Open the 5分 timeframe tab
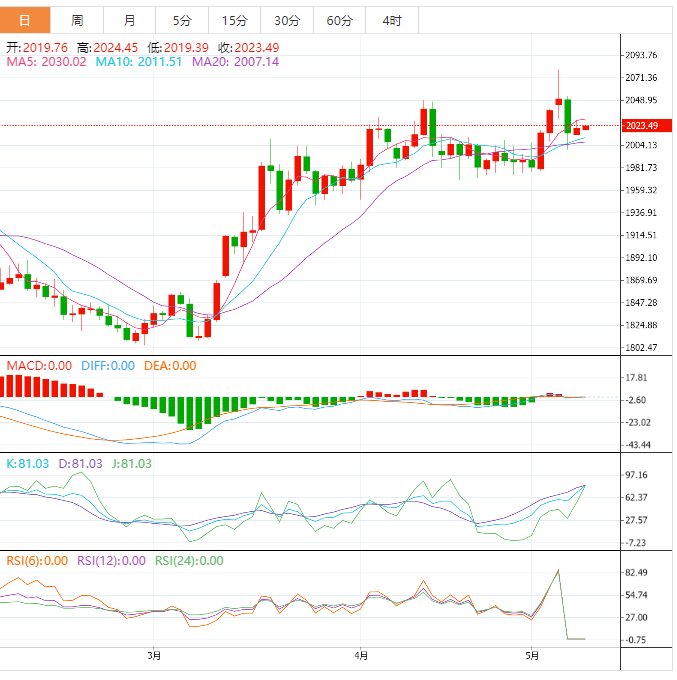The width and height of the screenshot is (677, 680). (182, 20)
